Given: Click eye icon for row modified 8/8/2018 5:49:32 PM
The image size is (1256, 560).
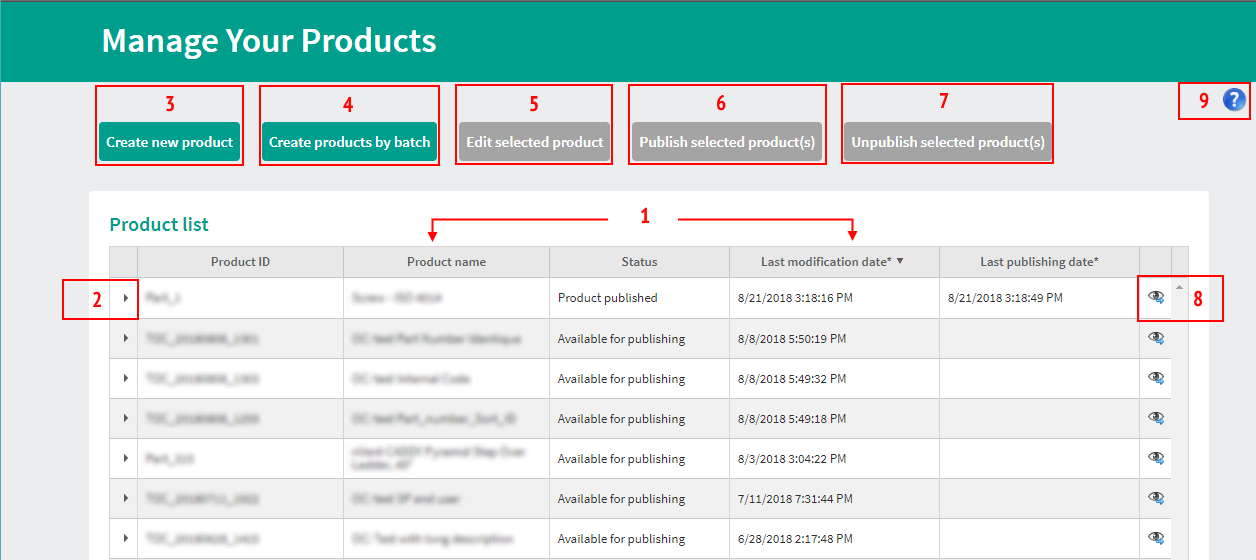Looking at the screenshot, I should (x=1156, y=378).
